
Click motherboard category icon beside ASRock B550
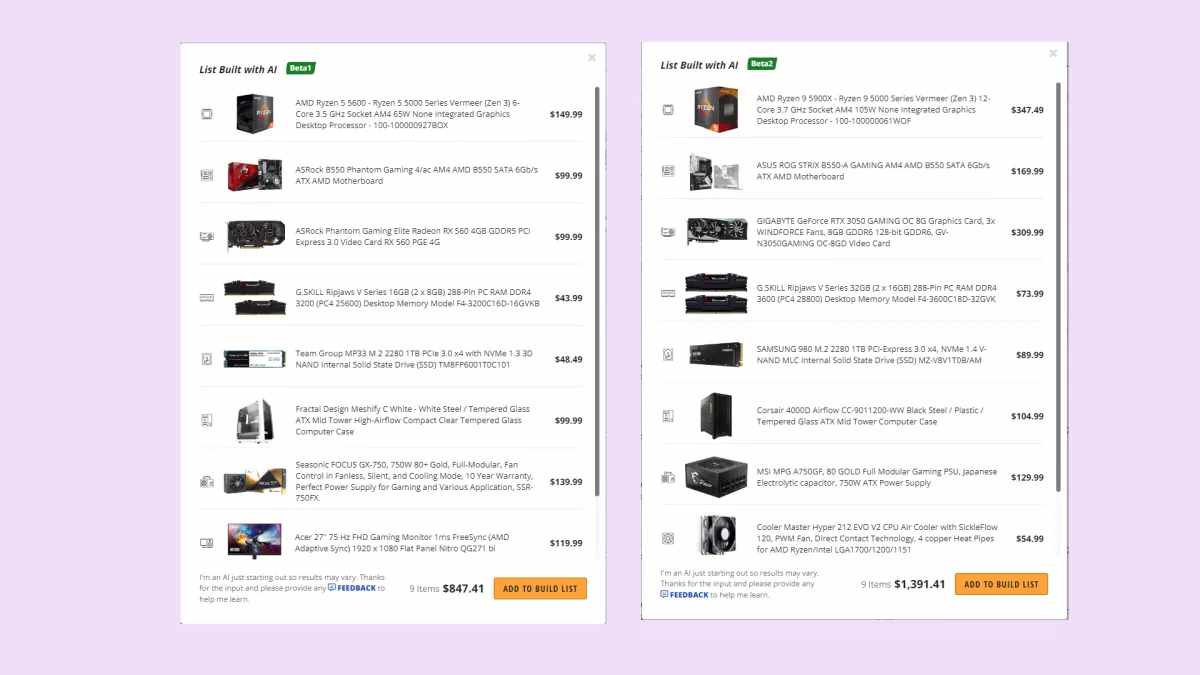tap(207, 175)
